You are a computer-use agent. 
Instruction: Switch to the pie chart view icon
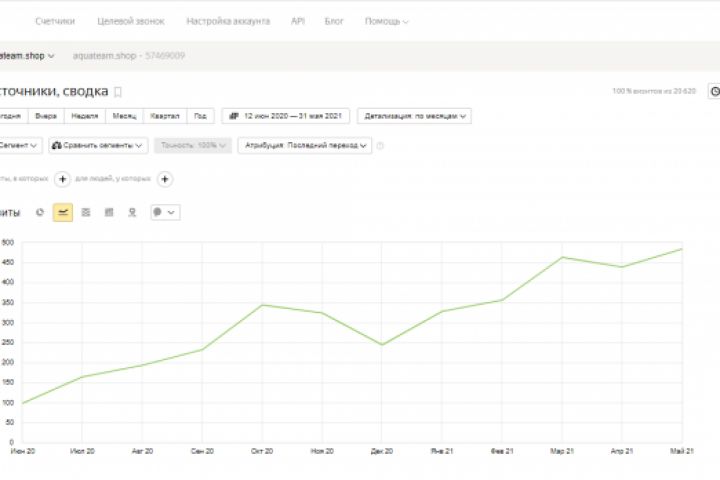40,212
